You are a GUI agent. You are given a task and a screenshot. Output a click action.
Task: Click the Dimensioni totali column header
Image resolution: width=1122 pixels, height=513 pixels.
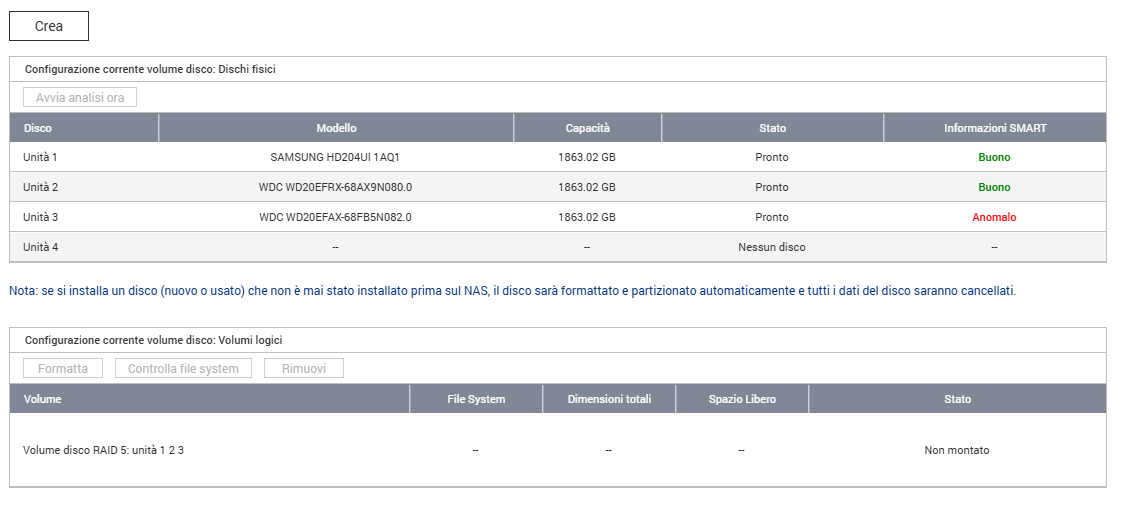[608, 399]
